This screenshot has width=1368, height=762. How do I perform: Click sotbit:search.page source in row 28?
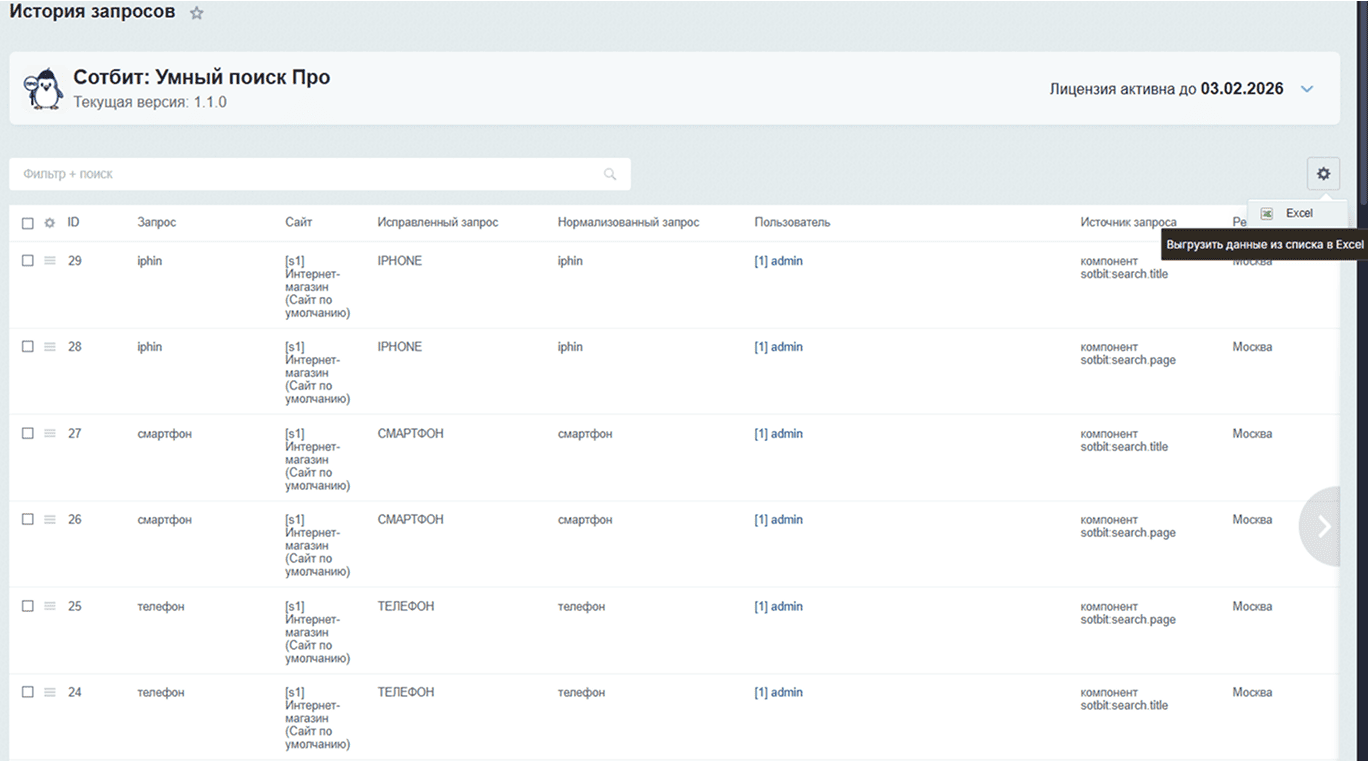(1128, 360)
